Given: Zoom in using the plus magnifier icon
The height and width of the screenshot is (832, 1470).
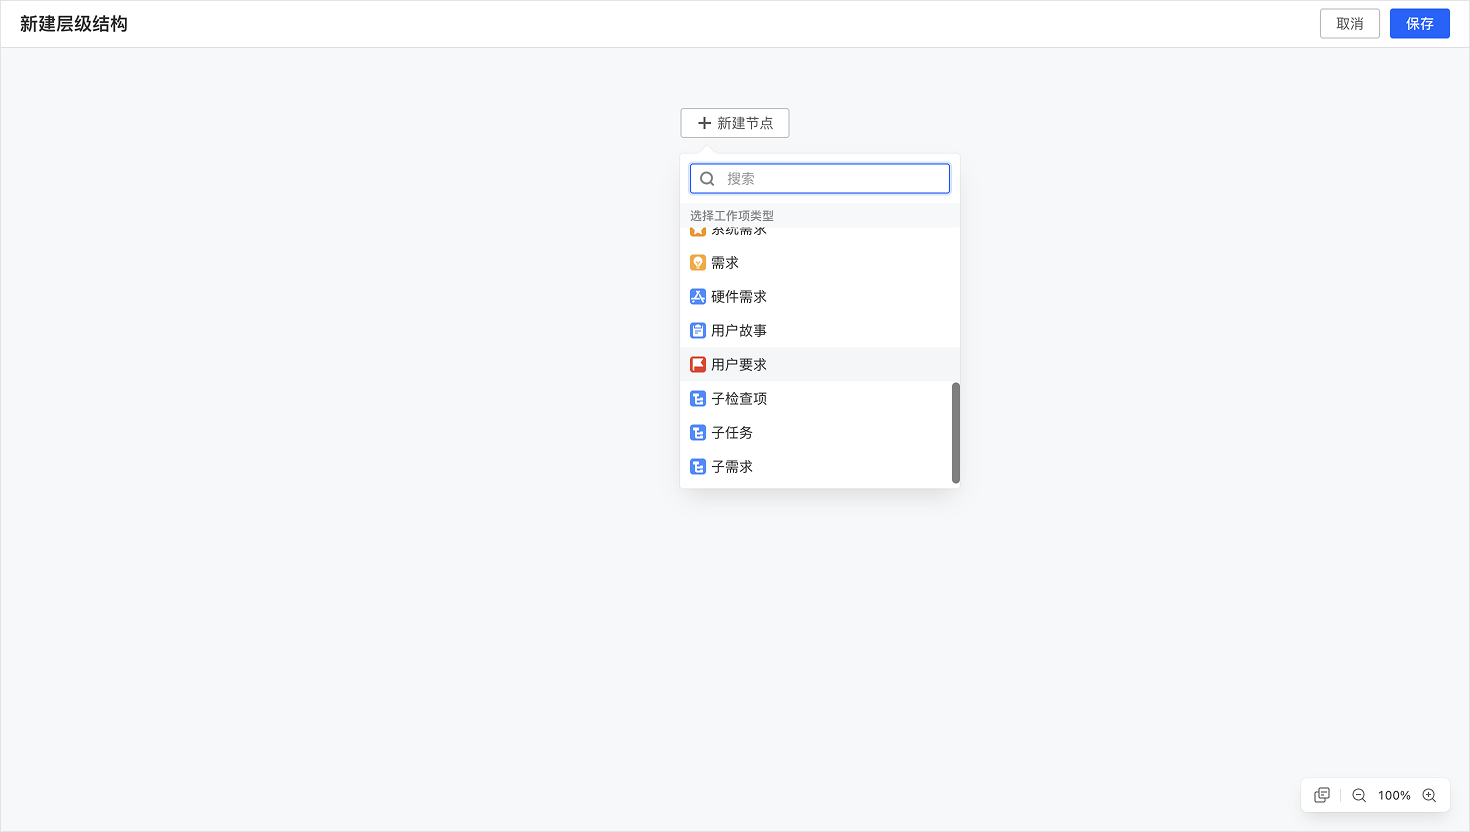Looking at the screenshot, I should point(1430,795).
